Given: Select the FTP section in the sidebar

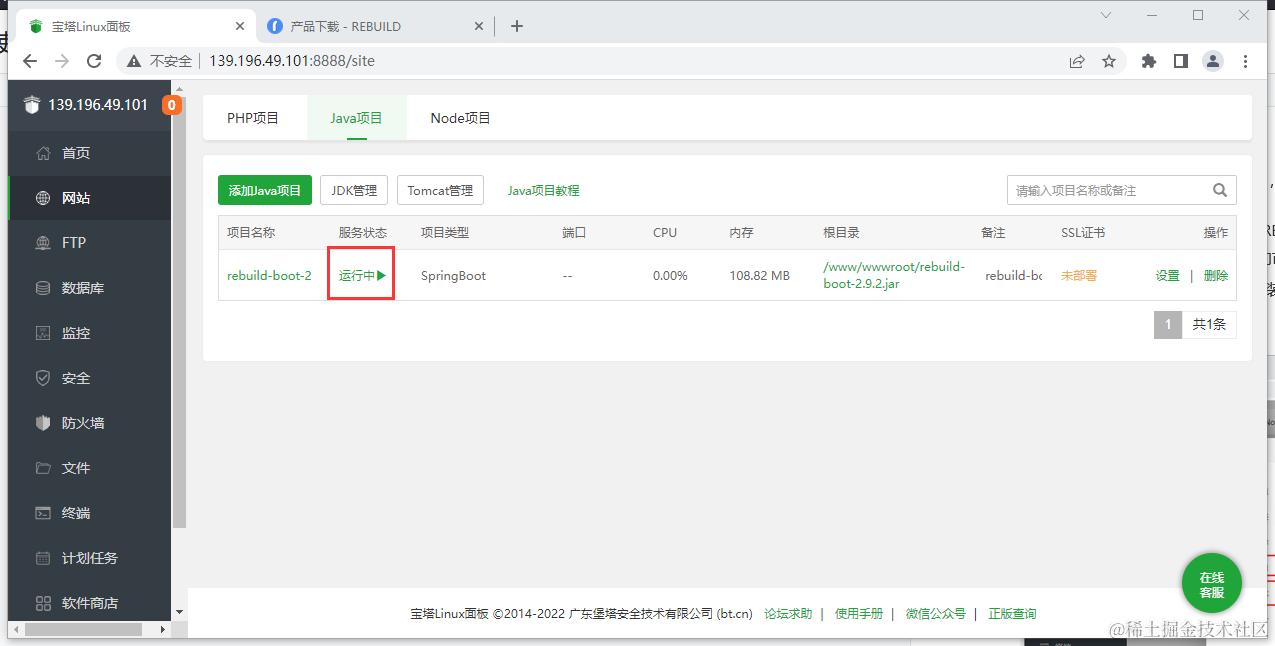Looking at the screenshot, I should [73, 242].
